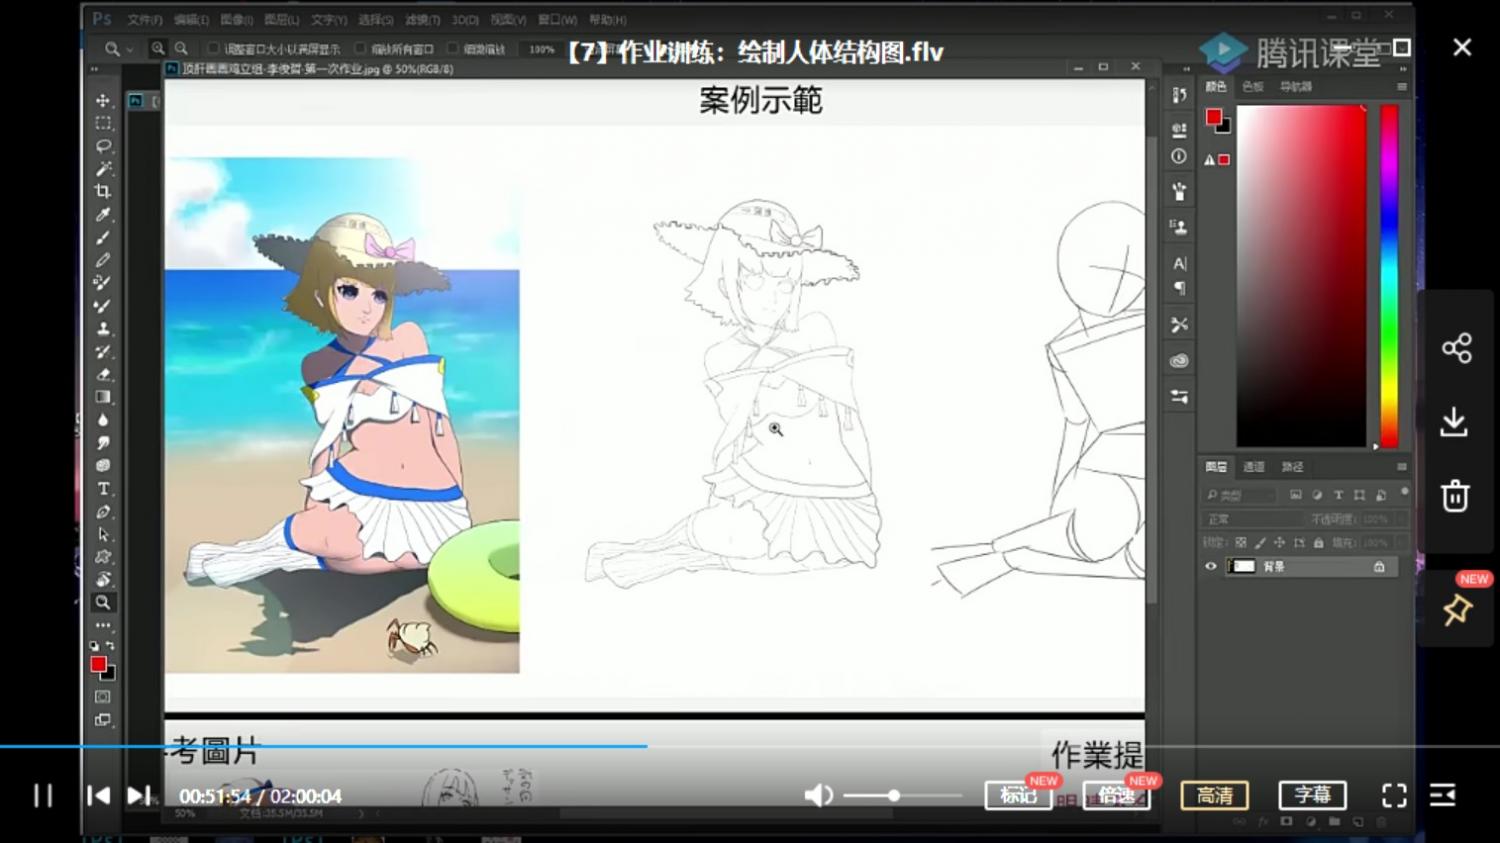Click the zoom-out magnifier in options bar
Viewport: 1500px width, 843px height.
181,48
